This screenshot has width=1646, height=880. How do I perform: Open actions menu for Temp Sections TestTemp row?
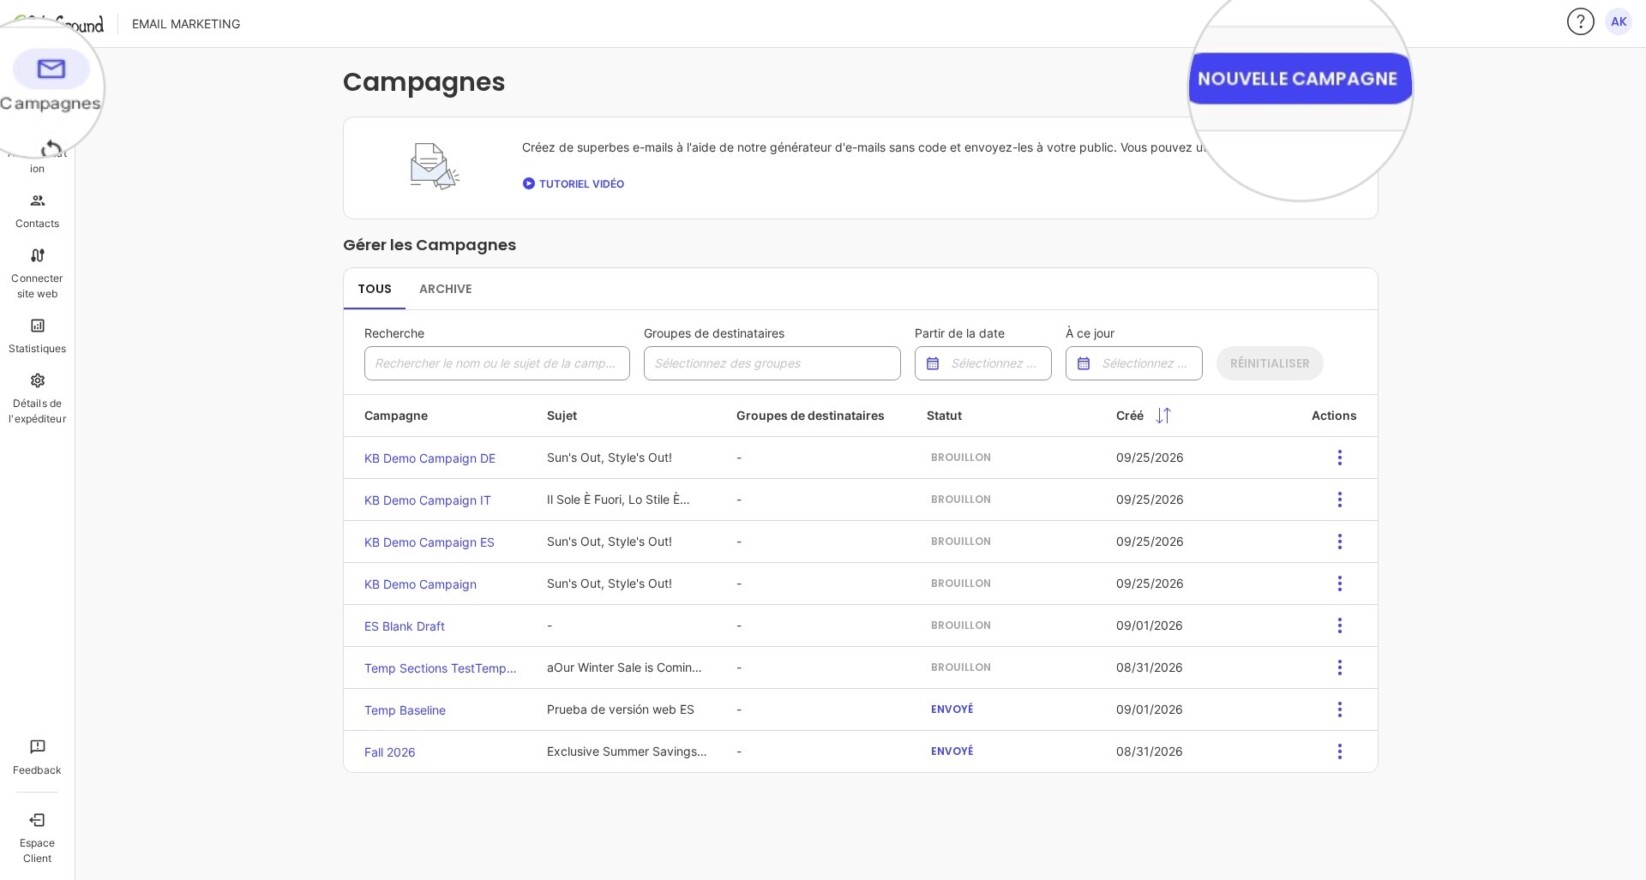(1339, 667)
